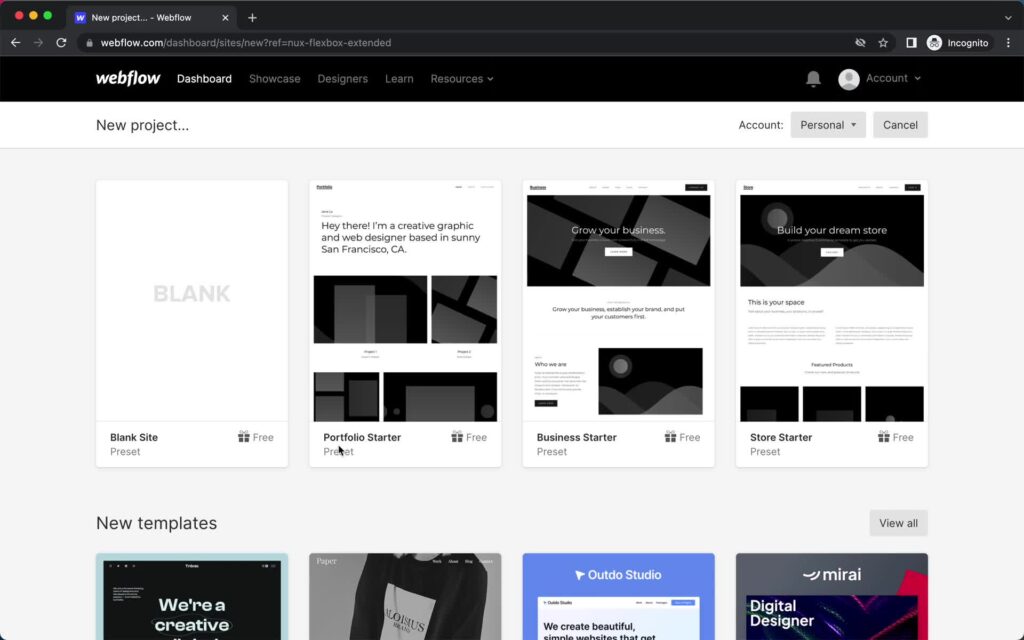Viewport: 1024px width, 640px height.
Task: Open the Account dropdown menu
Action: 893,78
